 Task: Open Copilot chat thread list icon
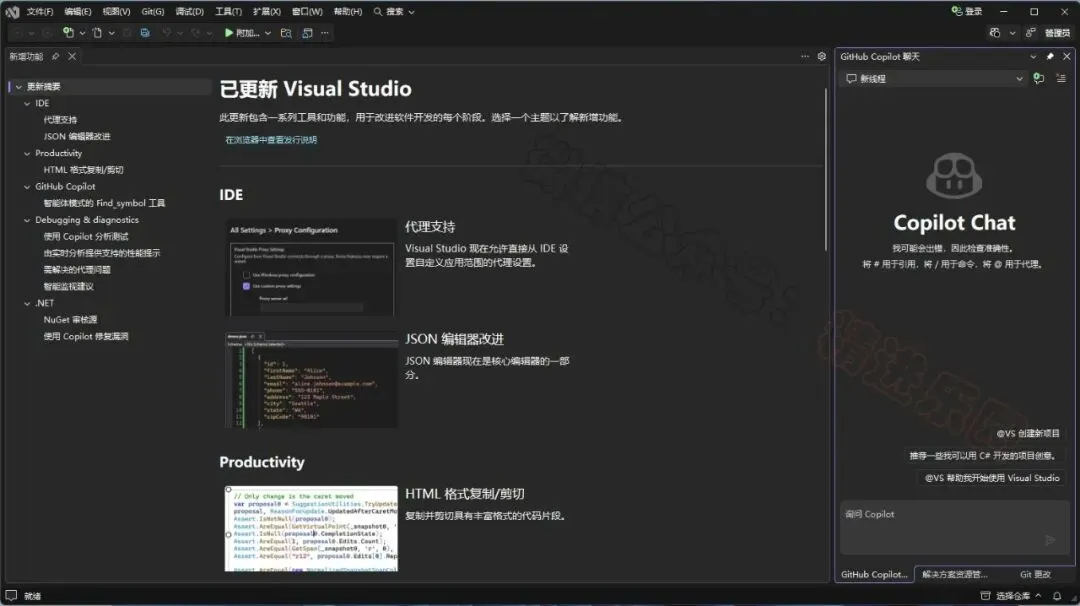[1061, 79]
